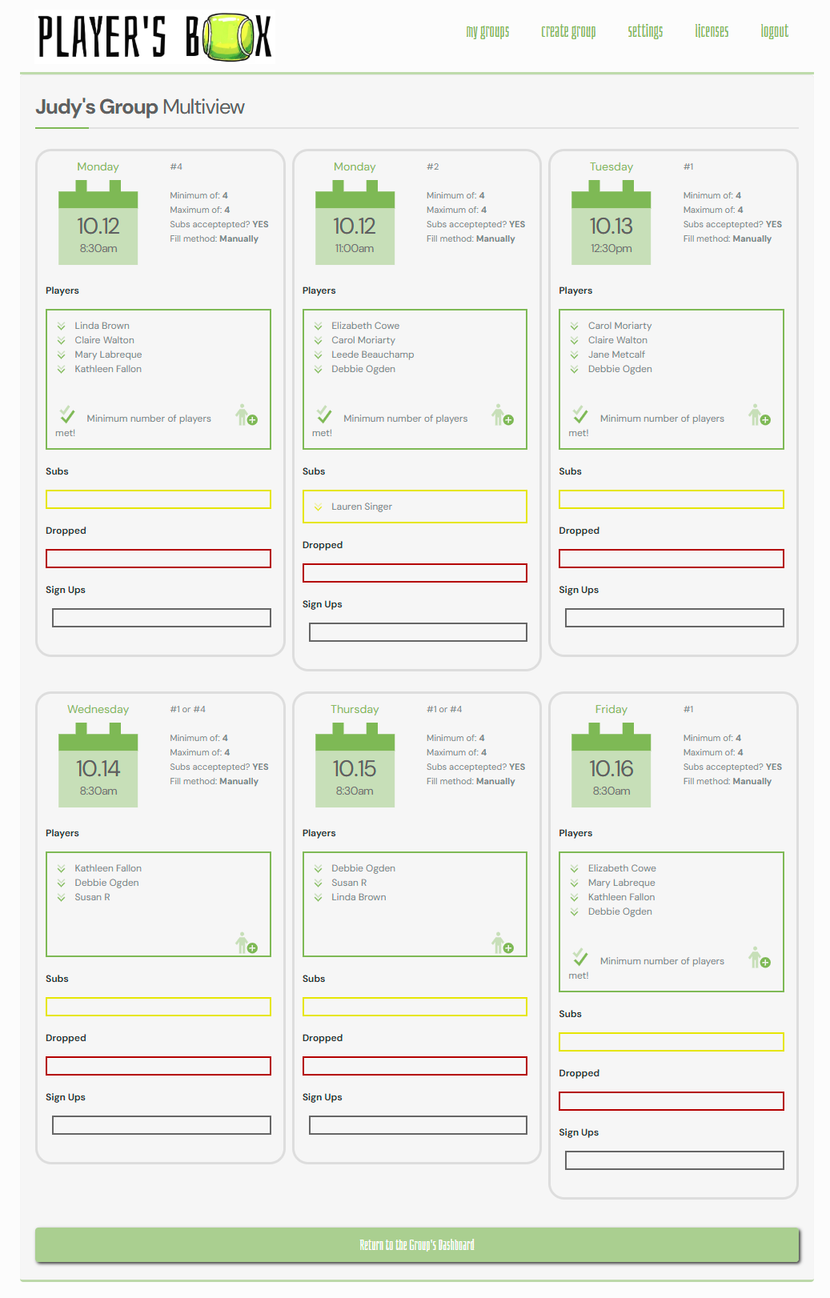The width and height of the screenshot is (830, 1298).
Task: Expand Linda Brown chevron in Monday 8:30am card
Action: pos(62,326)
